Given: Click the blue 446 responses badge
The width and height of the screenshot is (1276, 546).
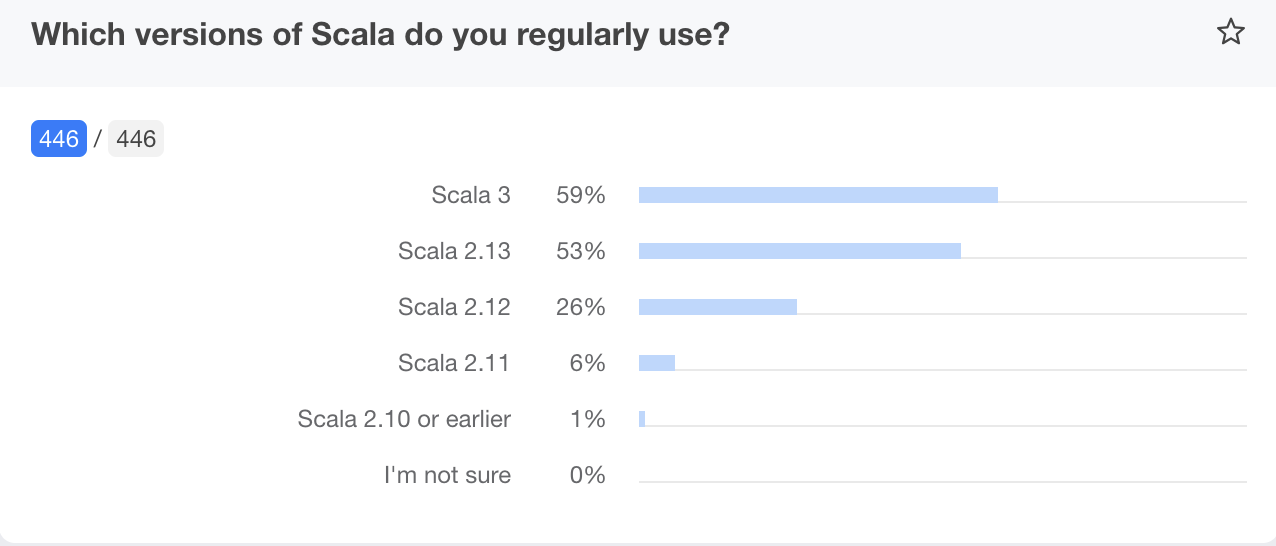Looking at the screenshot, I should coord(59,139).
